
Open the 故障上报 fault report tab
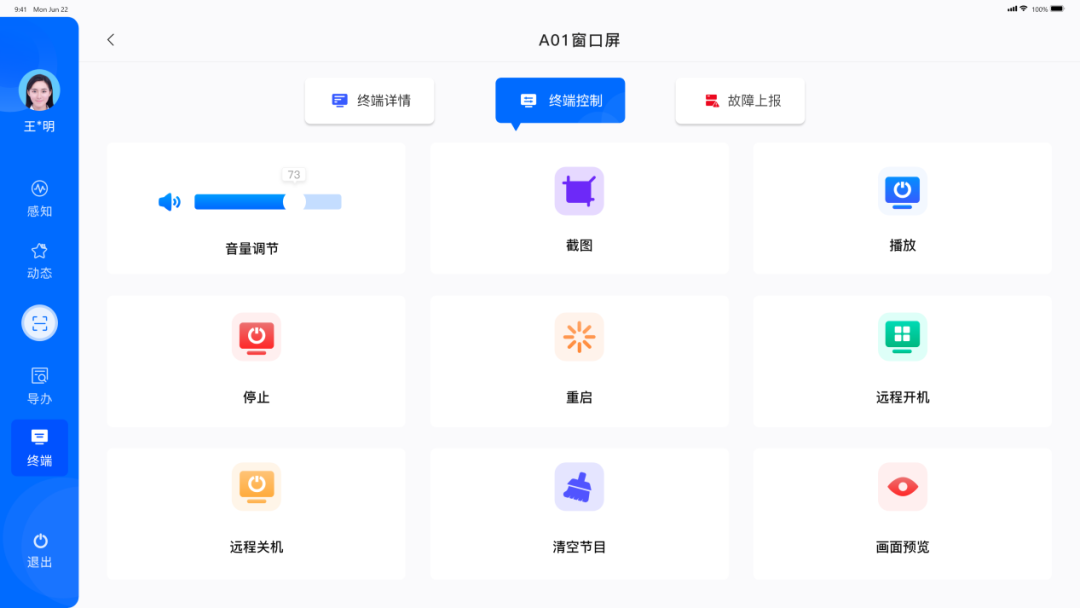[x=740, y=101]
